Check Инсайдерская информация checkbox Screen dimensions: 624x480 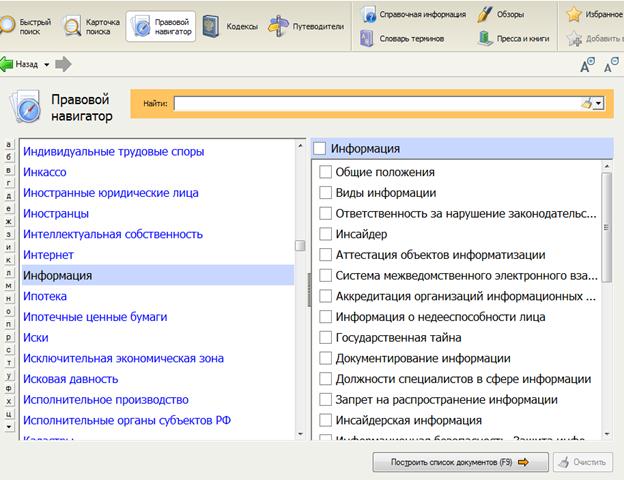tap(325, 420)
